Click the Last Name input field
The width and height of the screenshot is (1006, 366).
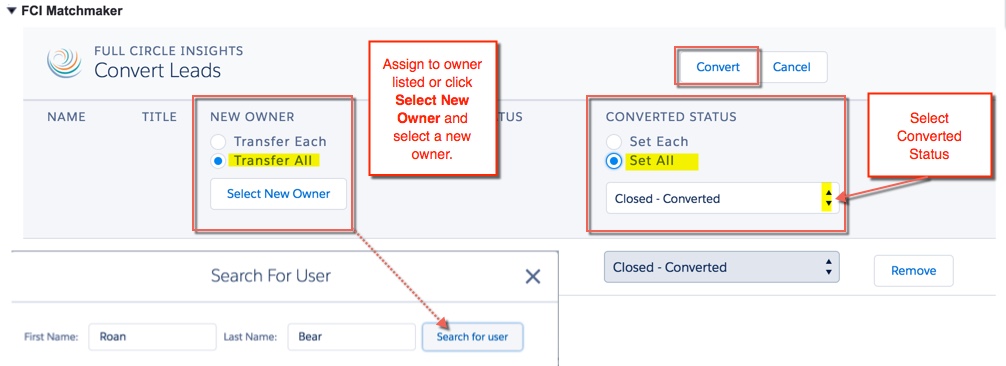pyautogui.click(x=352, y=336)
